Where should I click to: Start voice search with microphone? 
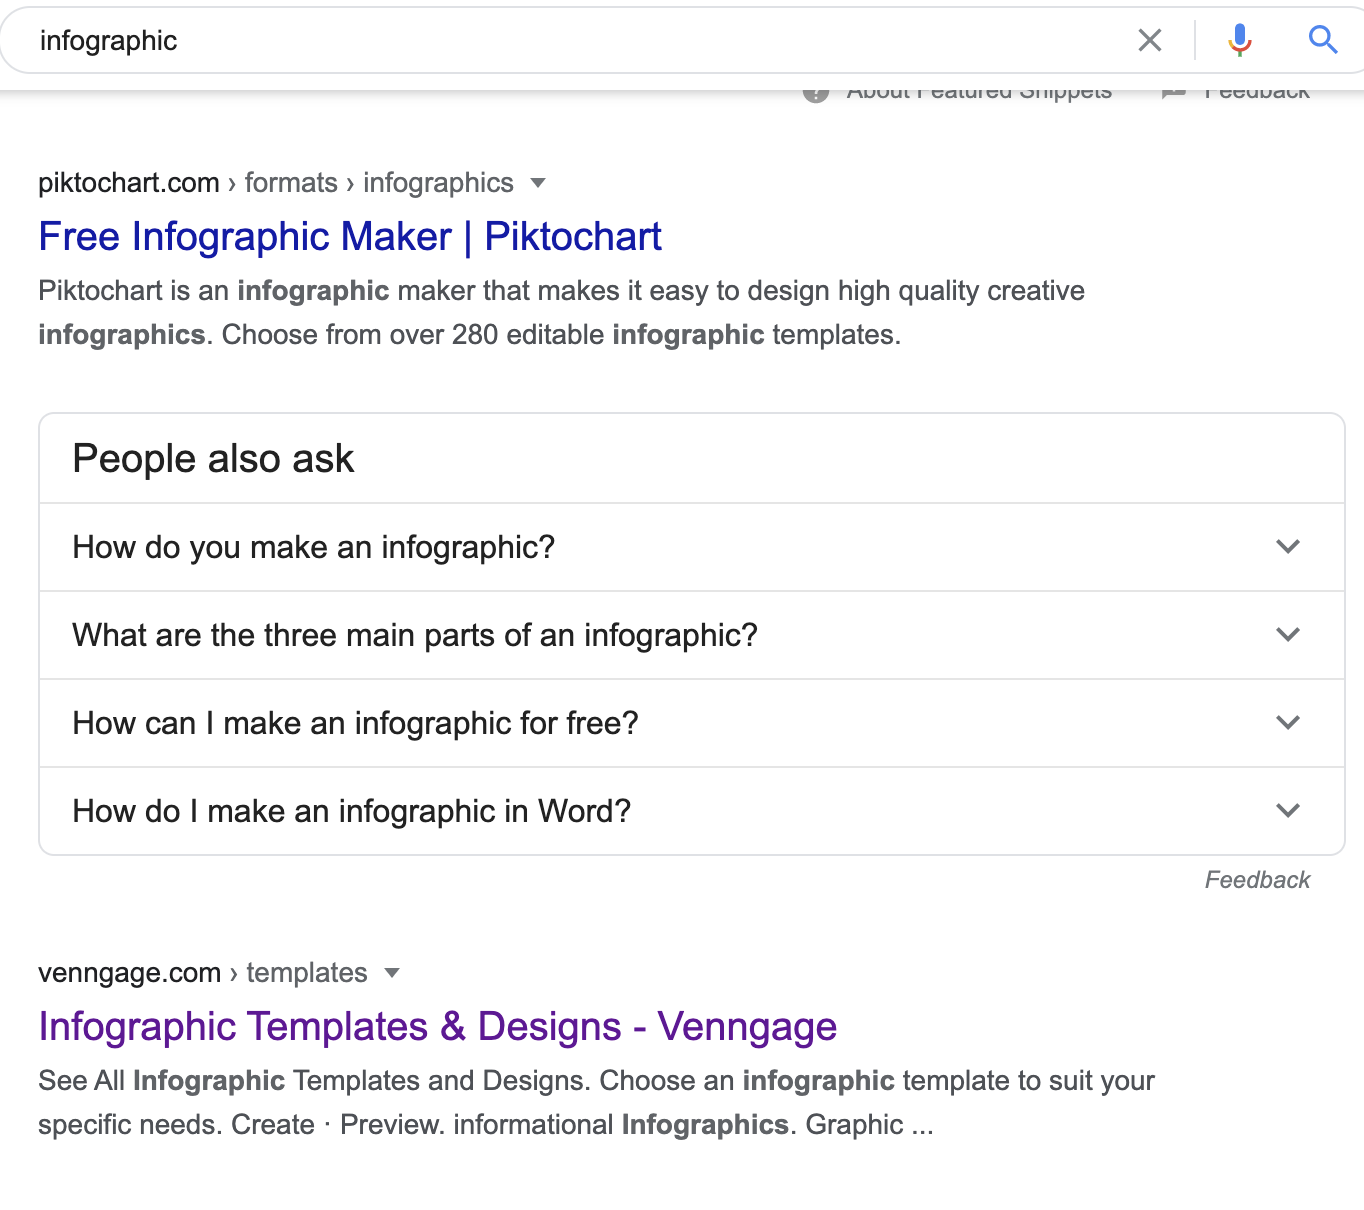pyautogui.click(x=1240, y=40)
